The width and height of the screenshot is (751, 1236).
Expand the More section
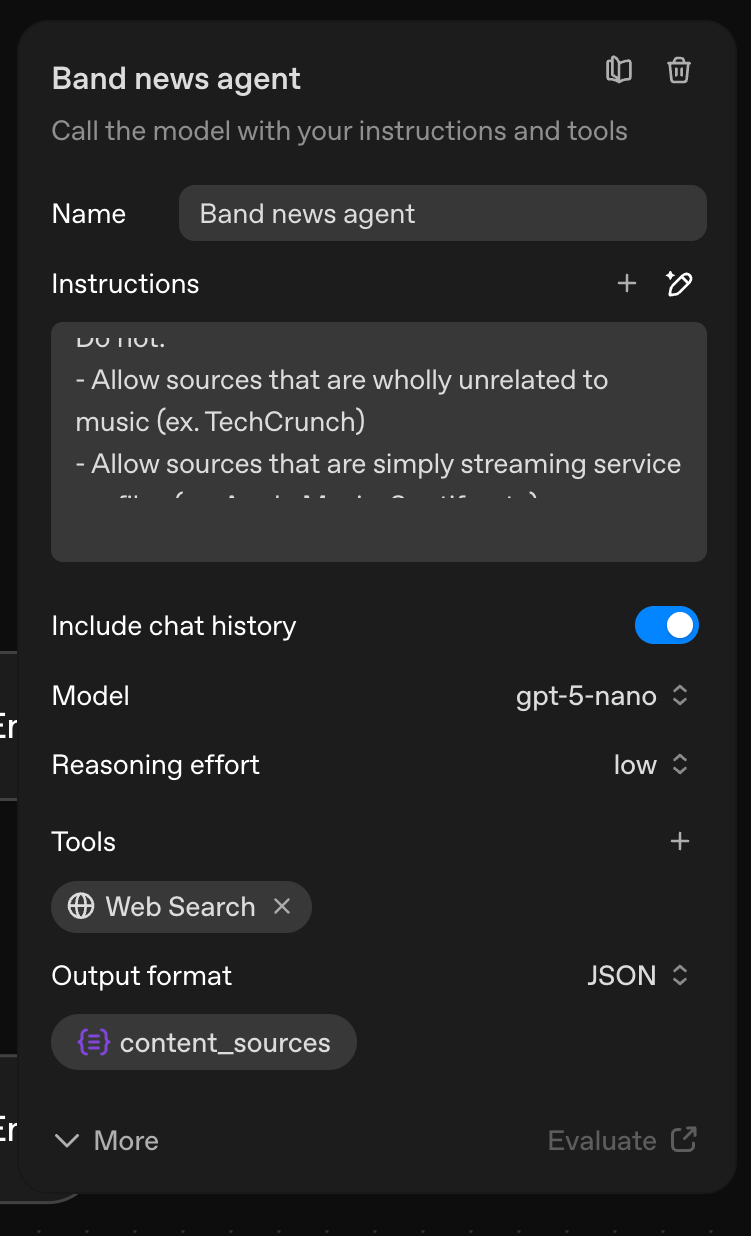(104, 1140)
